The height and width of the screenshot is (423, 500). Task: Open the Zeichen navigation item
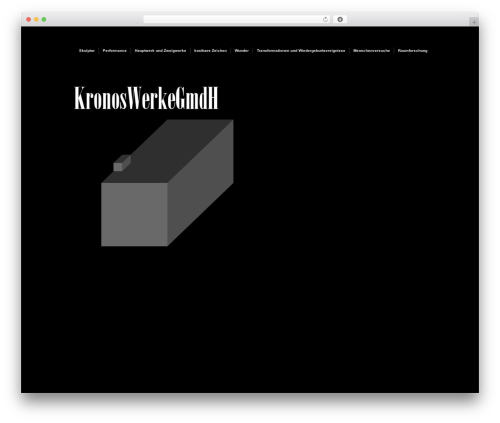[210, 51]
